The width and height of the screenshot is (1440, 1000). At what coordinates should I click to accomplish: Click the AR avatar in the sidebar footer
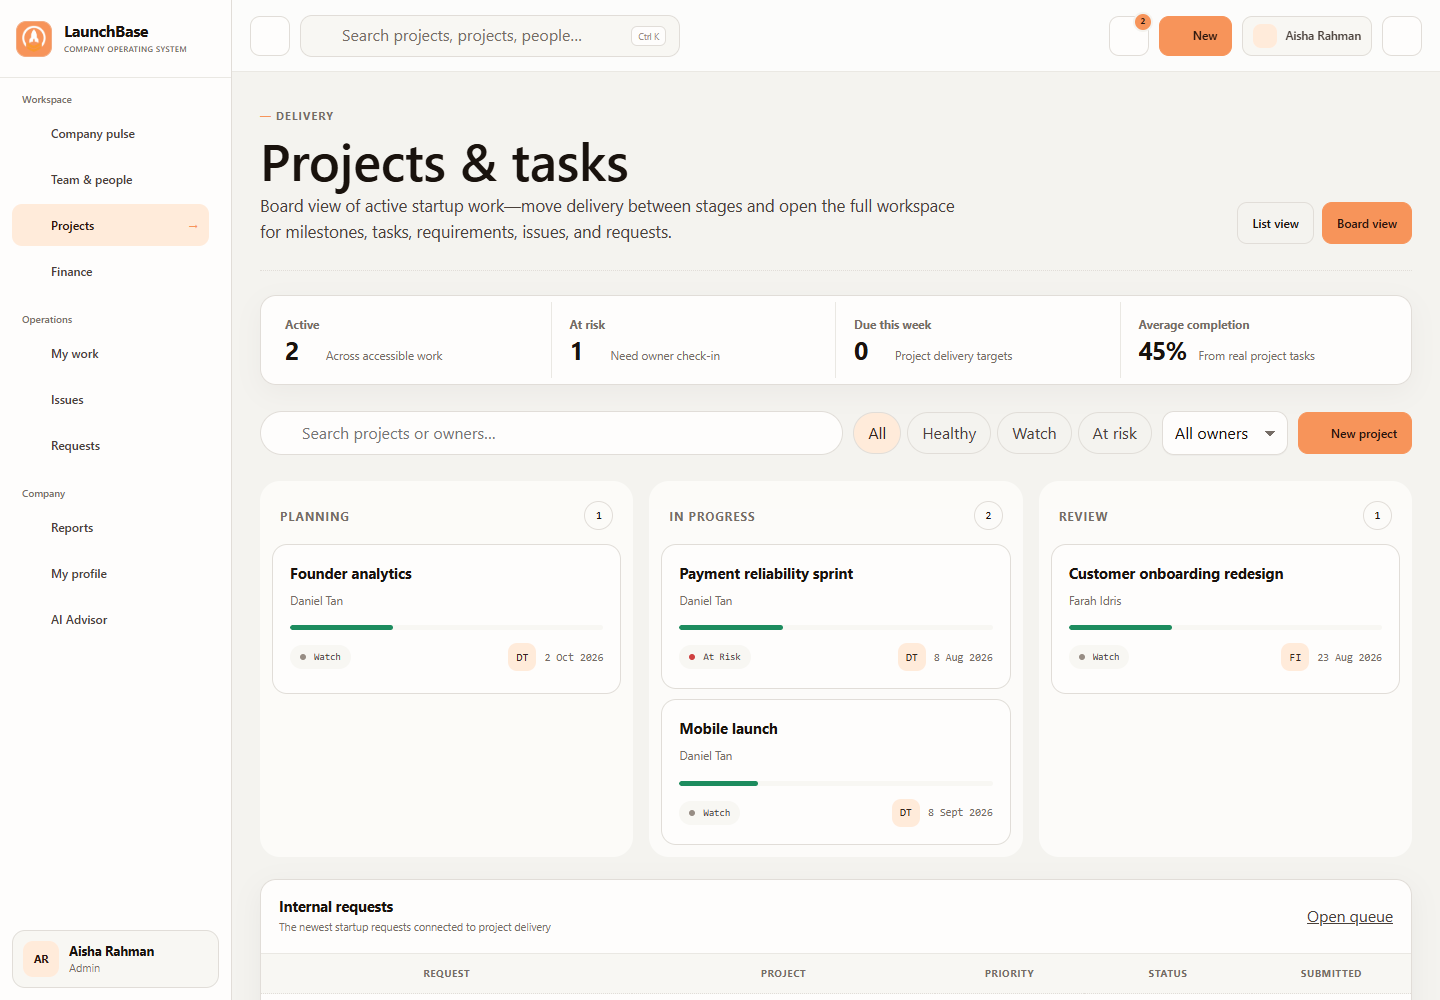click(41, 959)
